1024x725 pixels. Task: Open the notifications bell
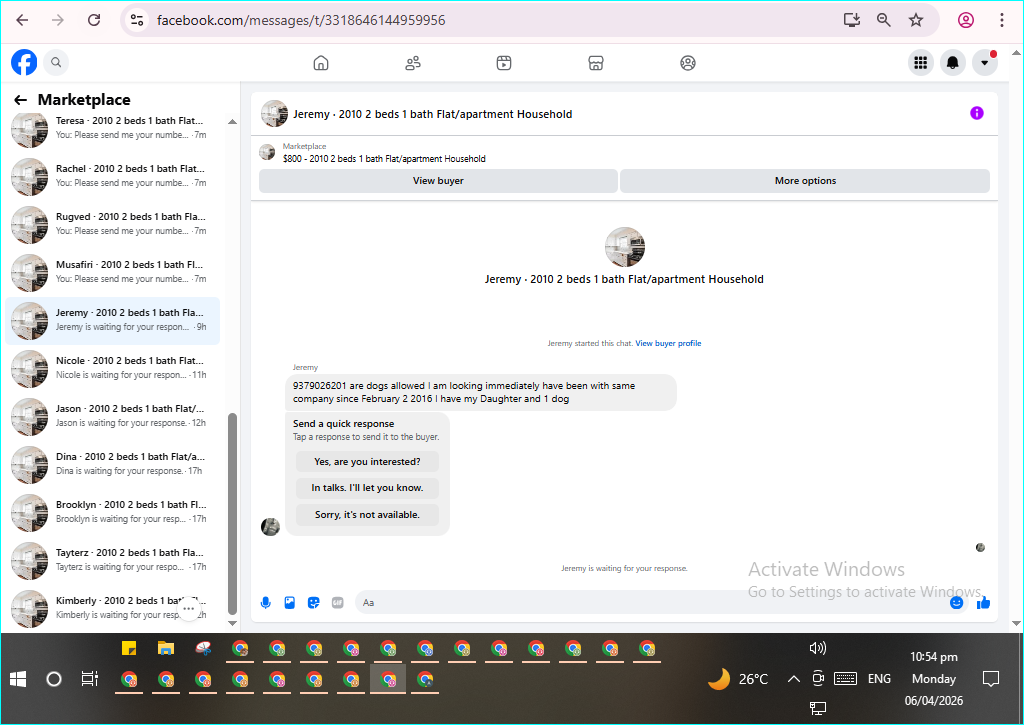pyautogui.click(x=953, y=63)
